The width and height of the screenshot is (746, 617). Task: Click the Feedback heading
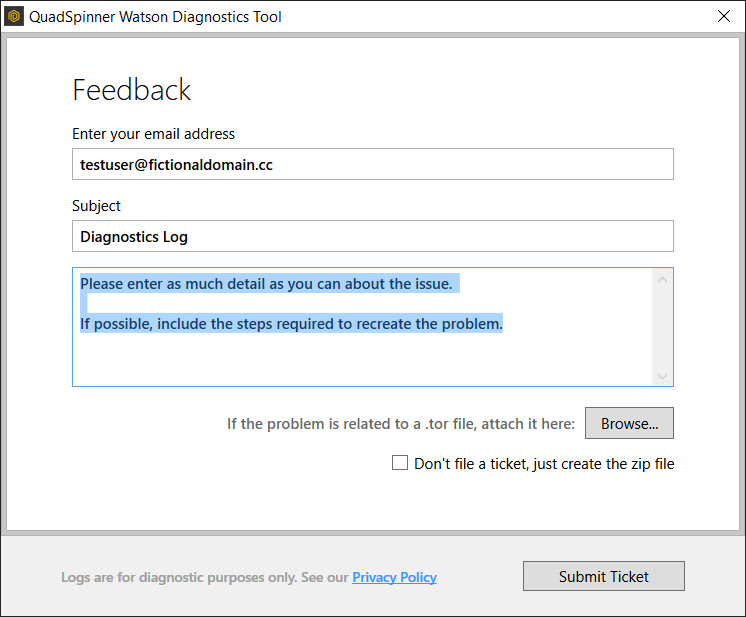pyautogui.click(x=131, y=90)
